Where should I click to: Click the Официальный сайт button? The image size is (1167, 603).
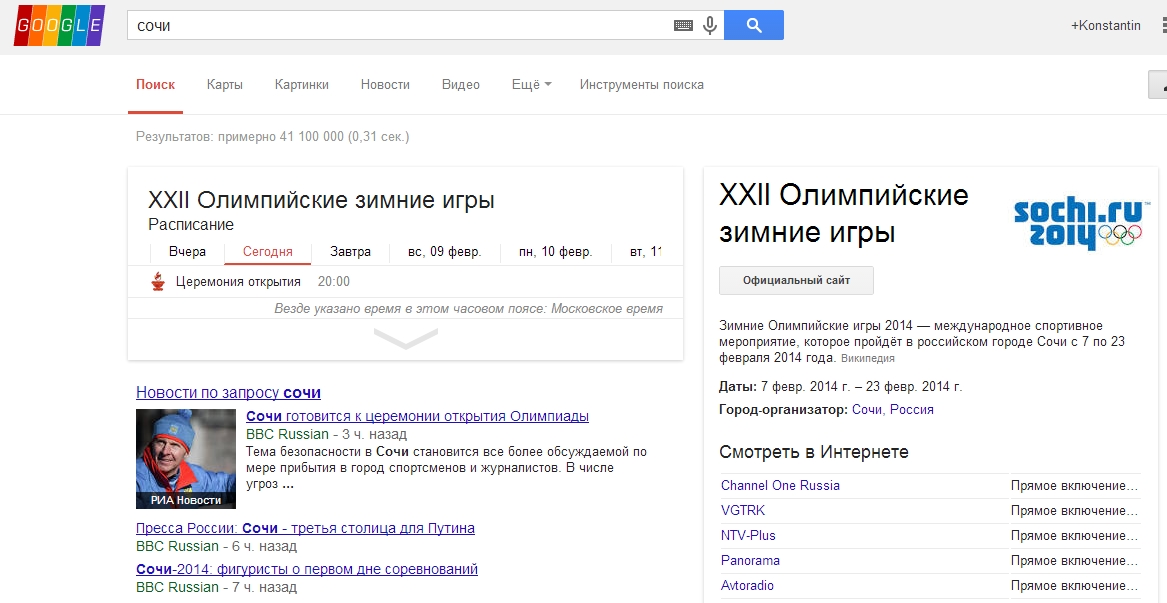pyautogui.click(x=796, y=281)
